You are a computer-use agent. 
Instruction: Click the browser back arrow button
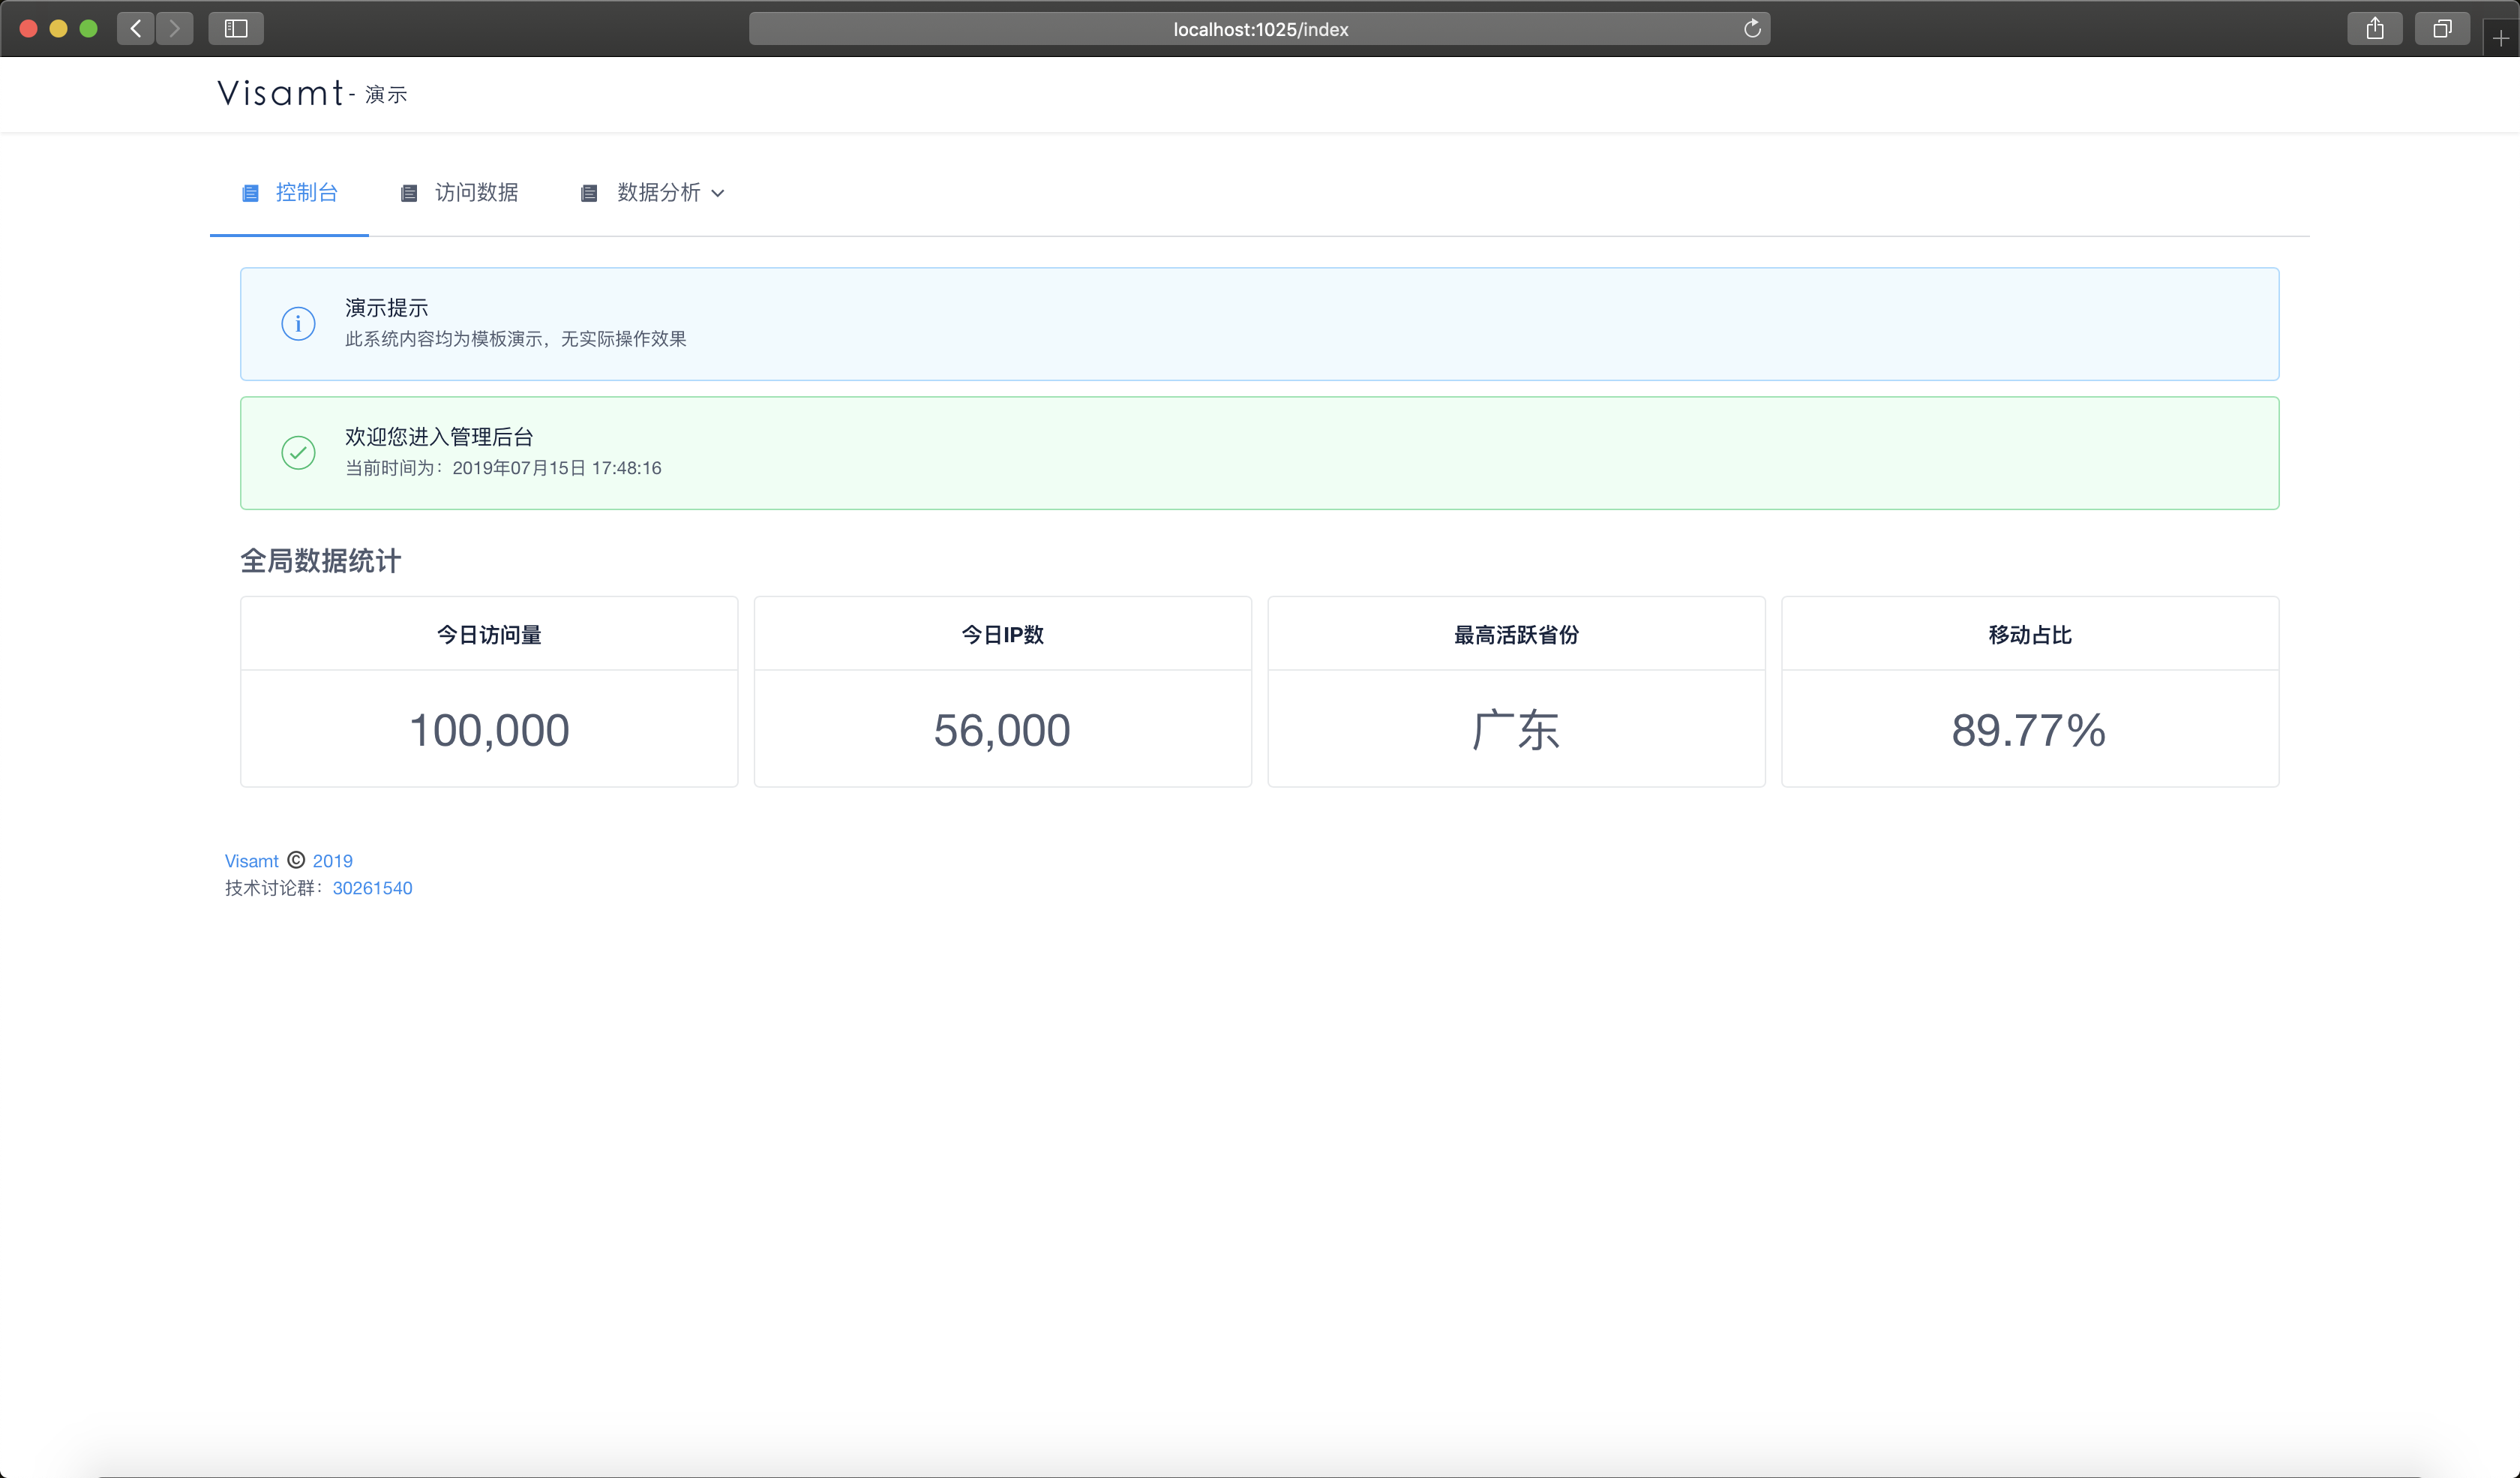coord(136,28)
